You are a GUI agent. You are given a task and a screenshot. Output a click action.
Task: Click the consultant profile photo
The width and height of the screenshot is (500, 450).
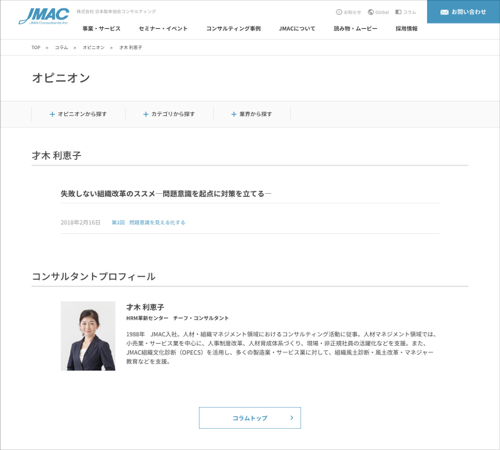click(88, 336)
